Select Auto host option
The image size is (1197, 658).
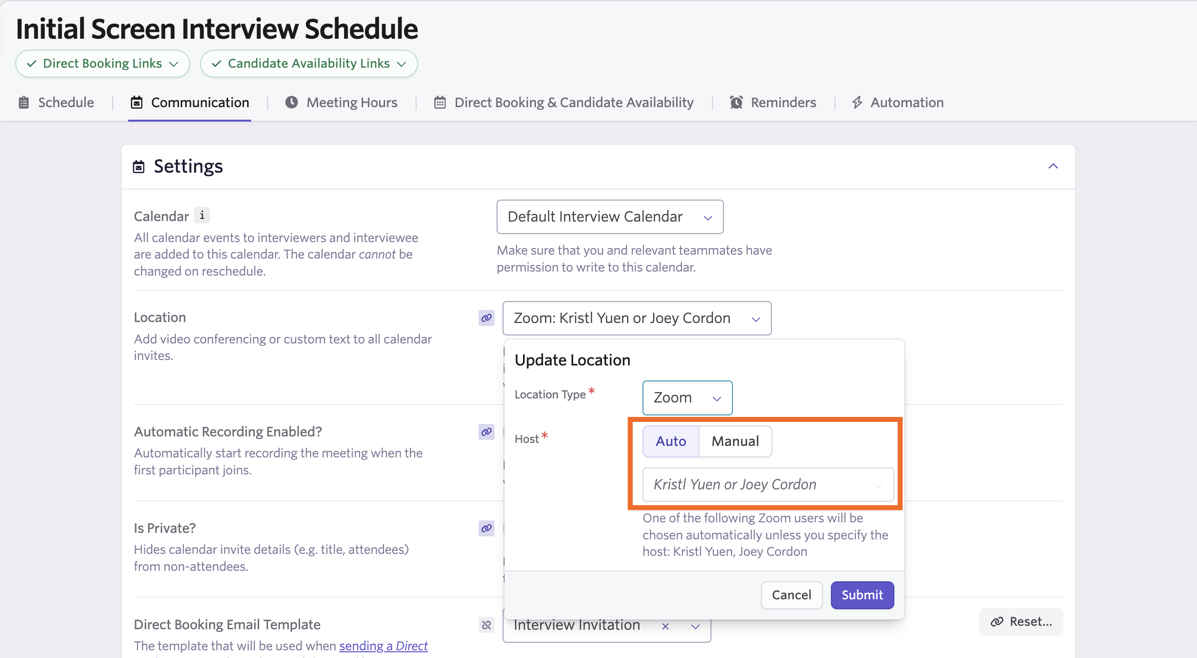tap(670, 441)
